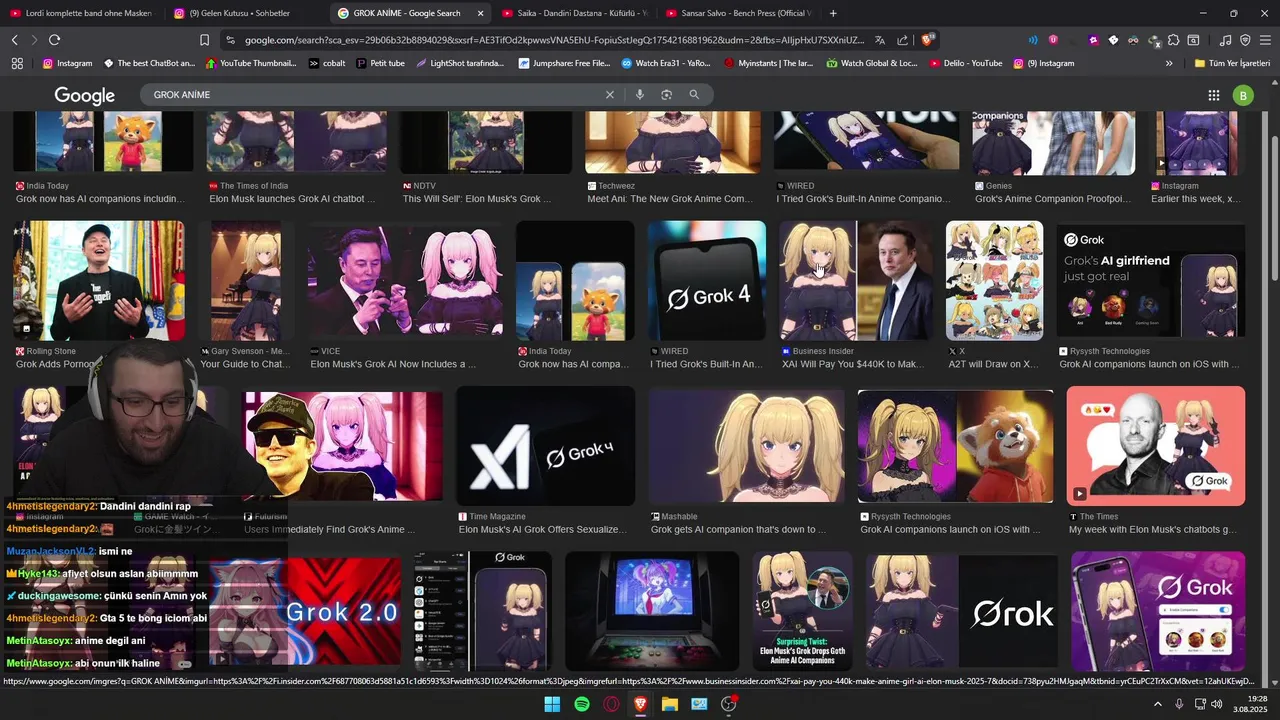Screen dimensions: 1280x720
Task: Click the address bar URL field
Action: click(x=555, y=40)
